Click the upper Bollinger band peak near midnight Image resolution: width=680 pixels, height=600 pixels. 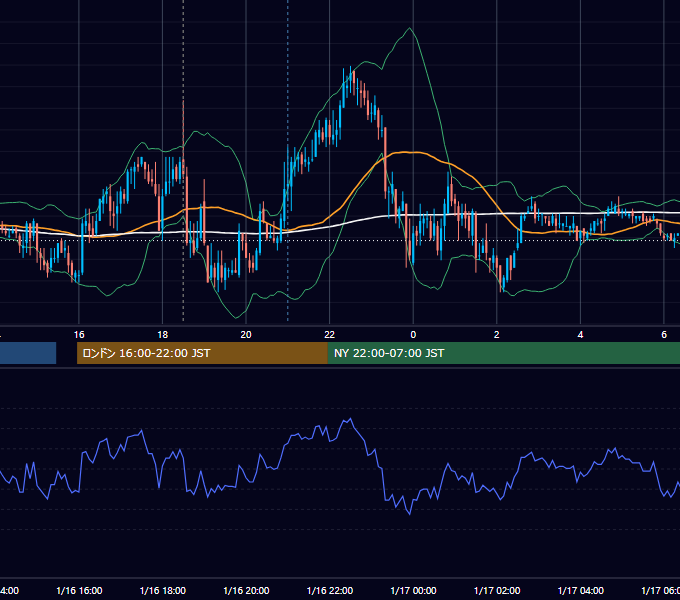click(x=409, y=29)
